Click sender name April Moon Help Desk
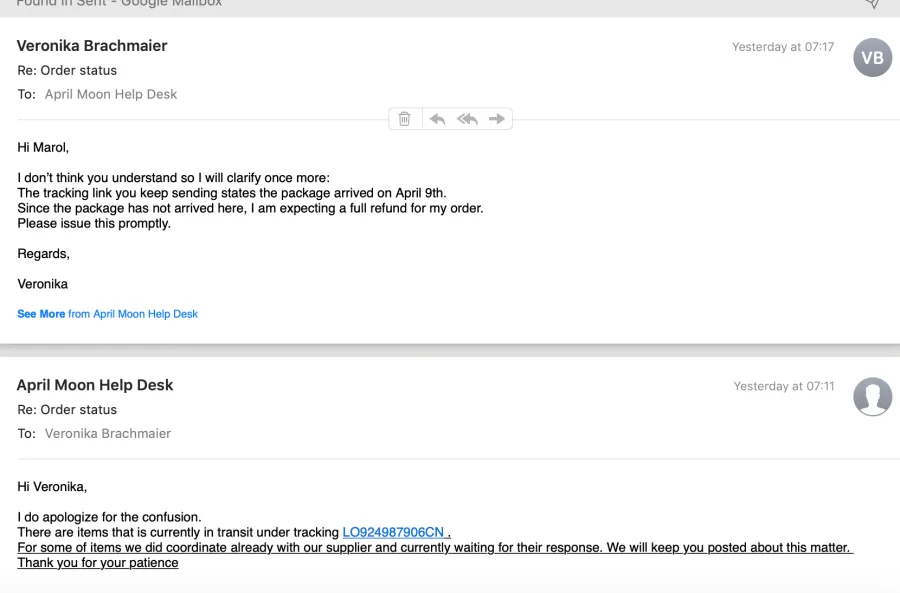 click(95, 385)
